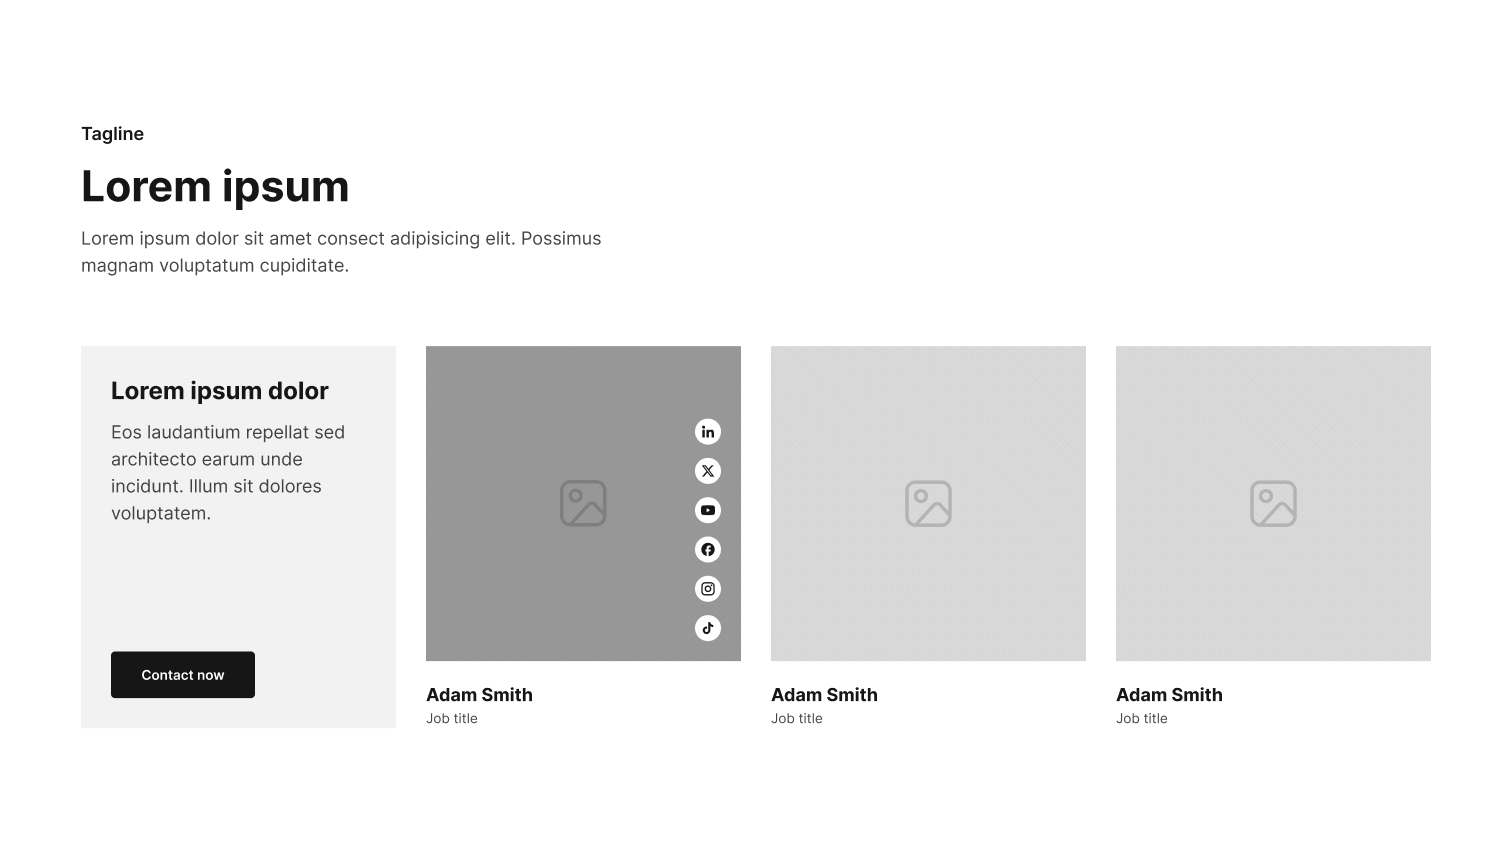Screen dimensions: 1512x849
Task: Open the Instagram social icon
Action: click(708, 589)
